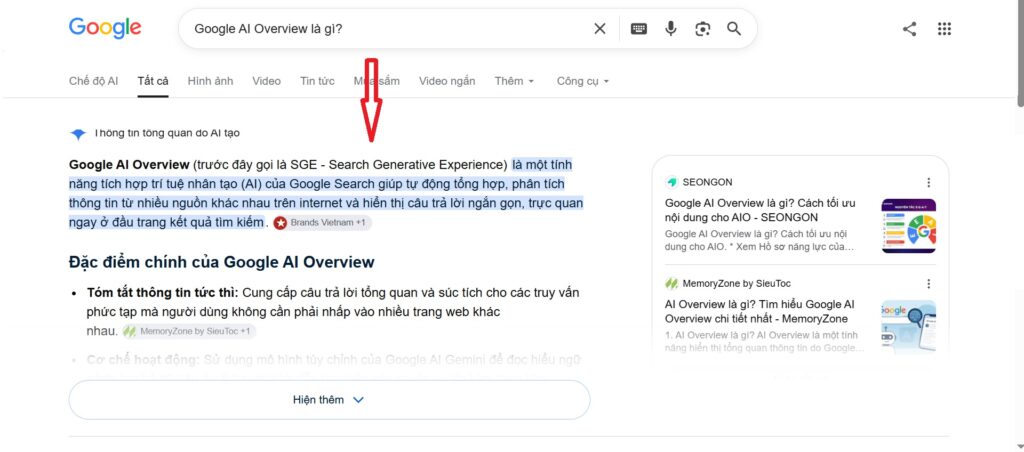Click the AI overview diamond icon
Image resolution: width=1024 pixels, height=452 pixels.
(78, 134)
